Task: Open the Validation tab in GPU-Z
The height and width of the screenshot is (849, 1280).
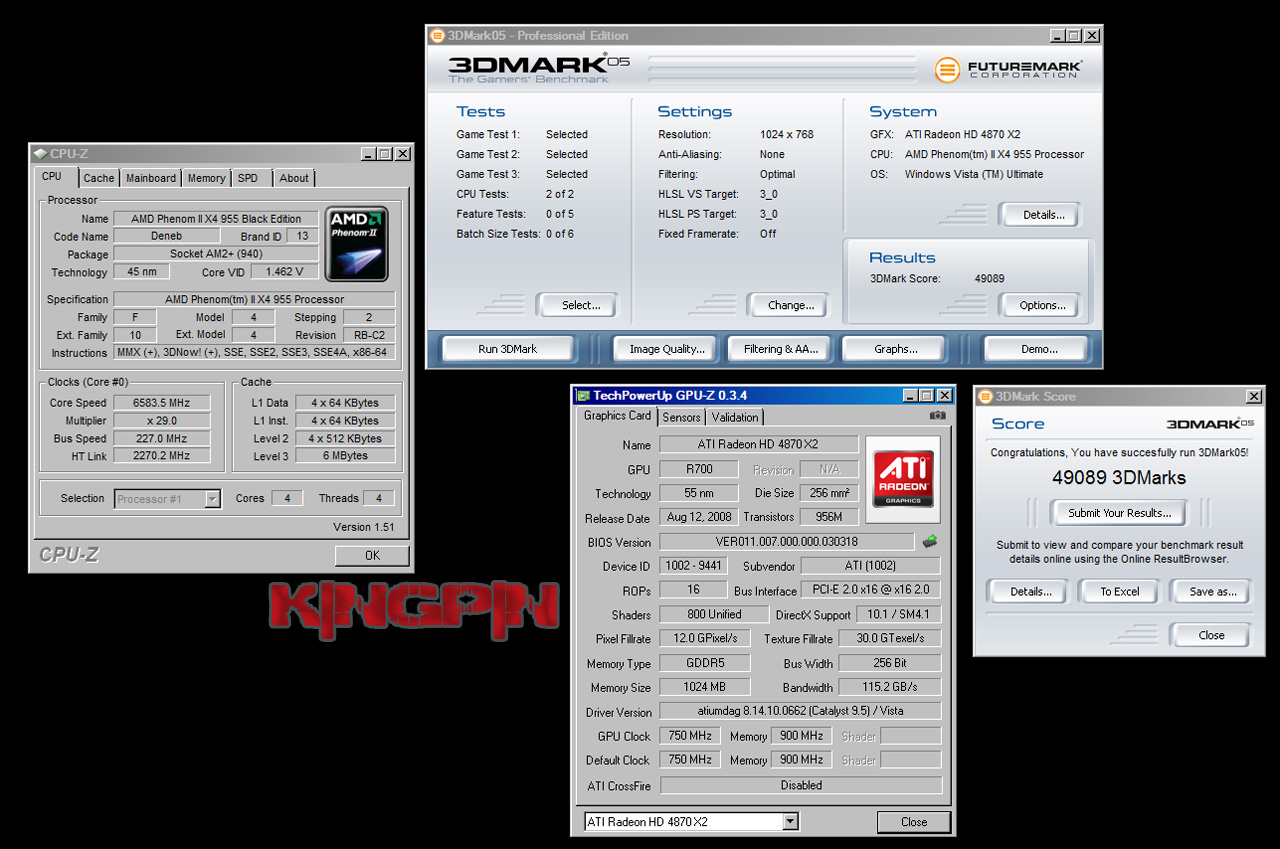Action: pyautogui.click(x=735, y=417)
